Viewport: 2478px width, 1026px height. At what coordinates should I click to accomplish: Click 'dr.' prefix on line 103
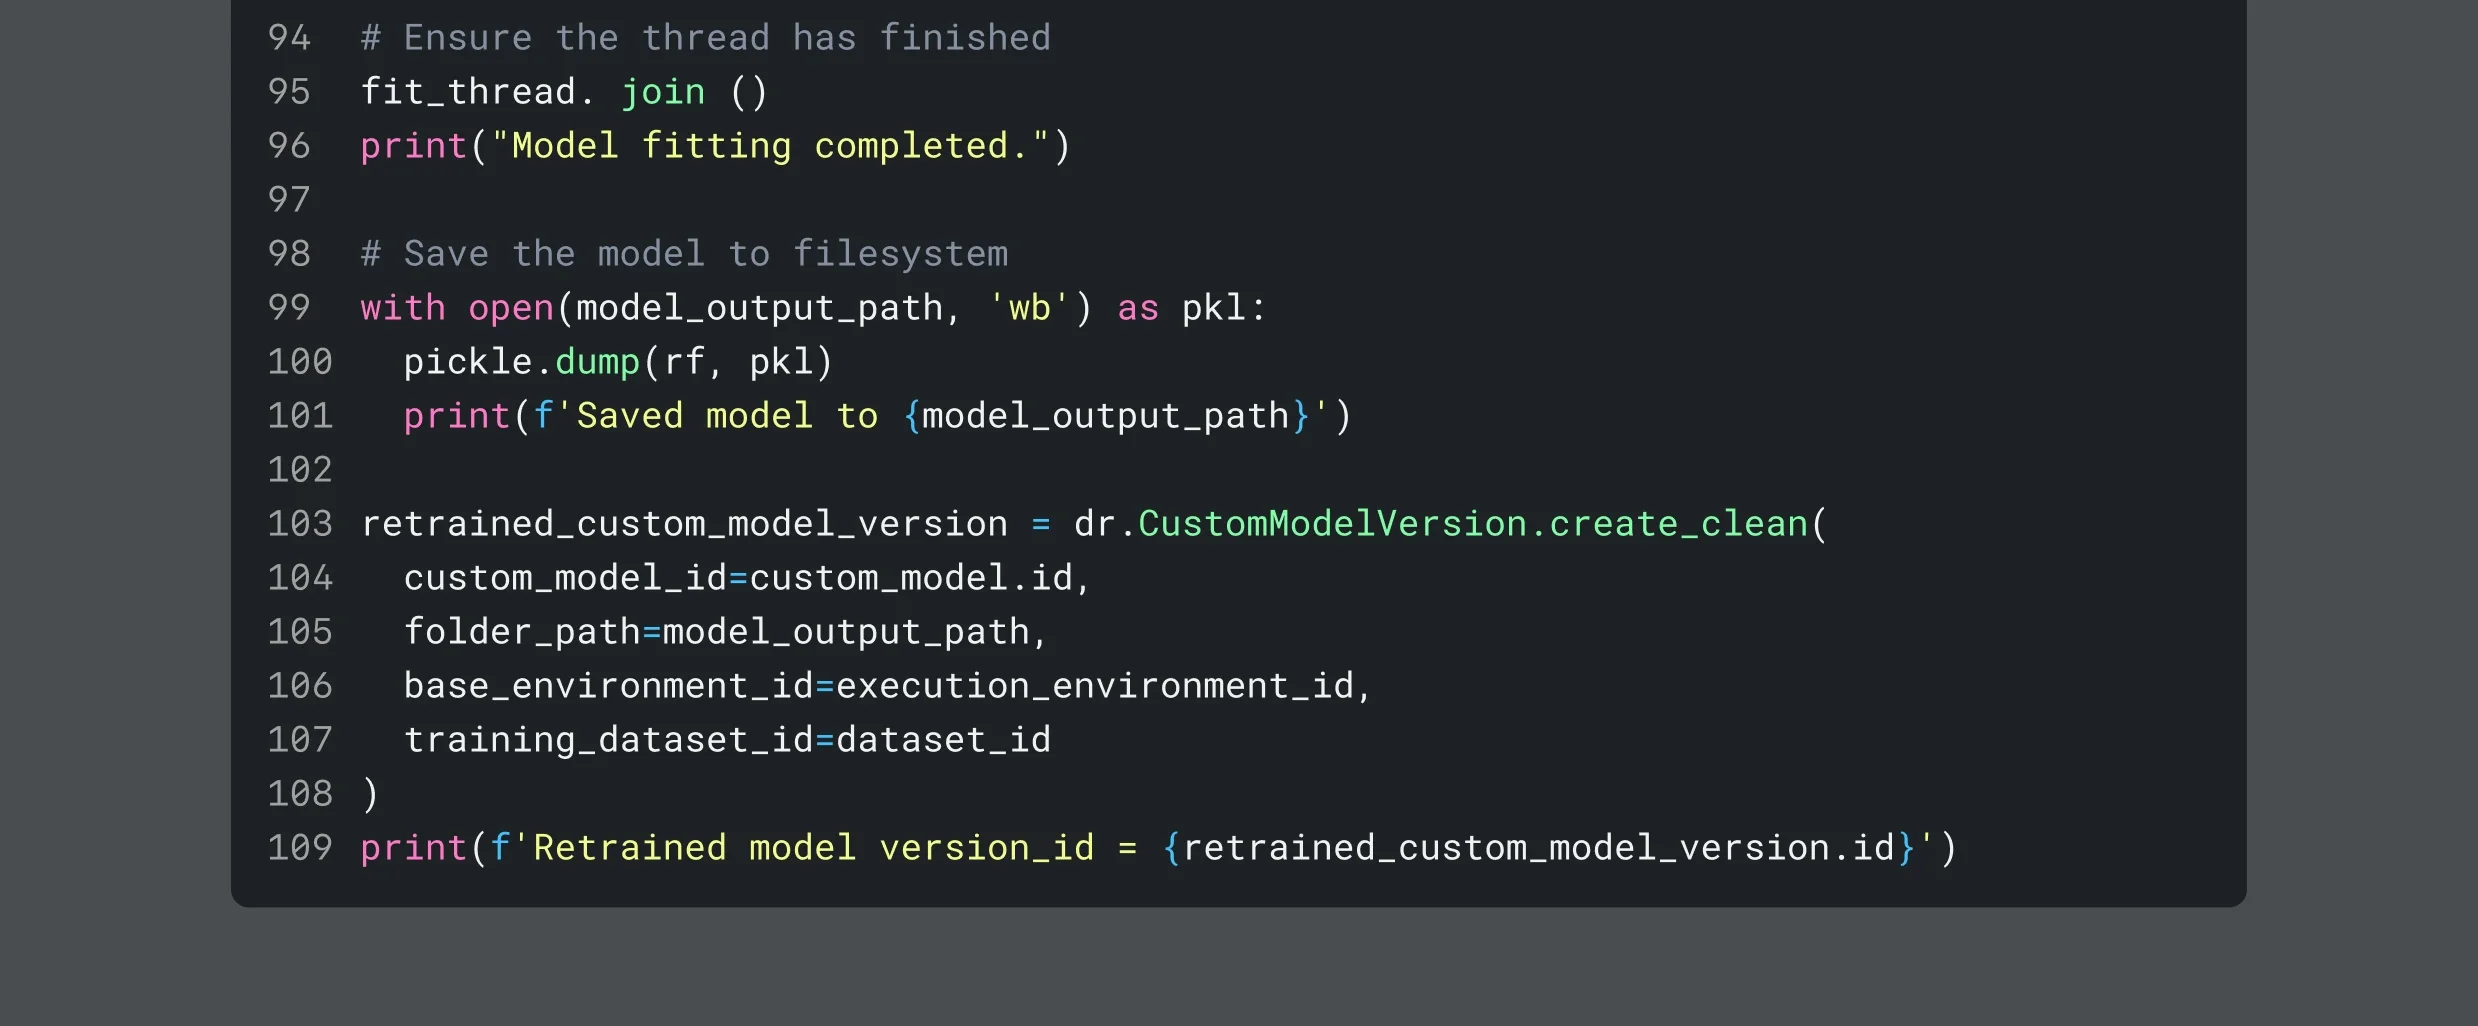[1105, 524]
